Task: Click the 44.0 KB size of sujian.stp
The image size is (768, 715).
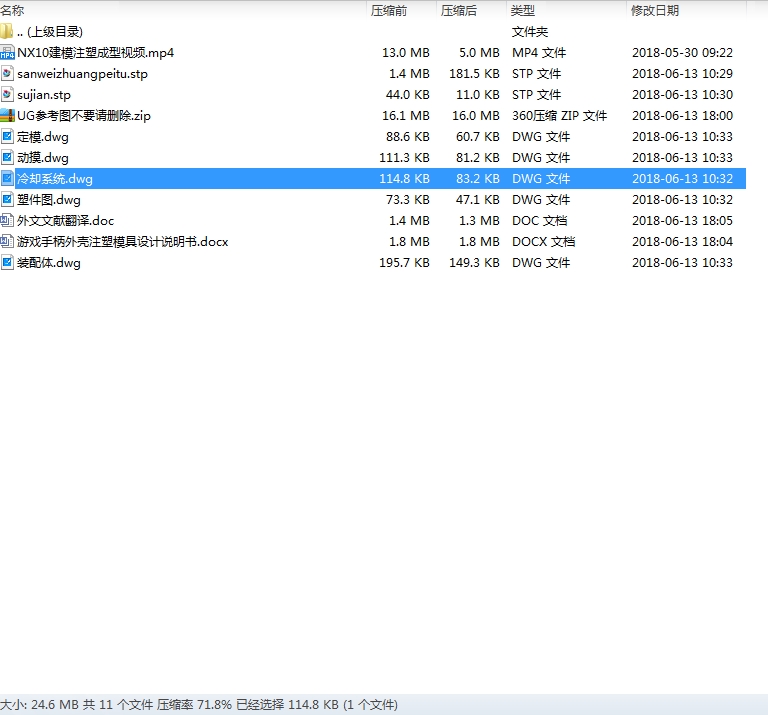Action: click(408, 95)
